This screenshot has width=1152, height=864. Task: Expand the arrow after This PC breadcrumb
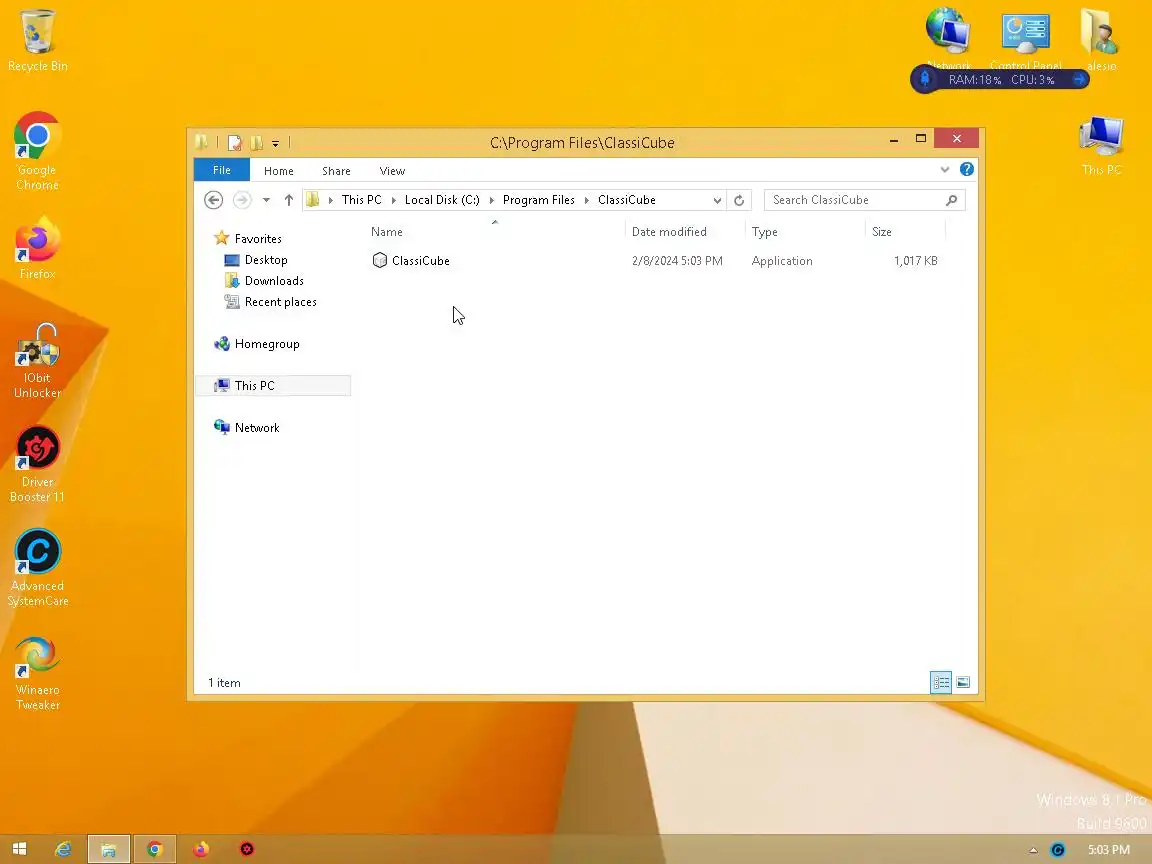point(394,200)
